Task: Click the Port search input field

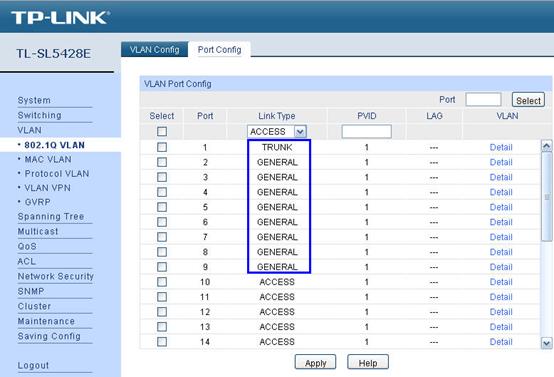Action: point(483,100)
